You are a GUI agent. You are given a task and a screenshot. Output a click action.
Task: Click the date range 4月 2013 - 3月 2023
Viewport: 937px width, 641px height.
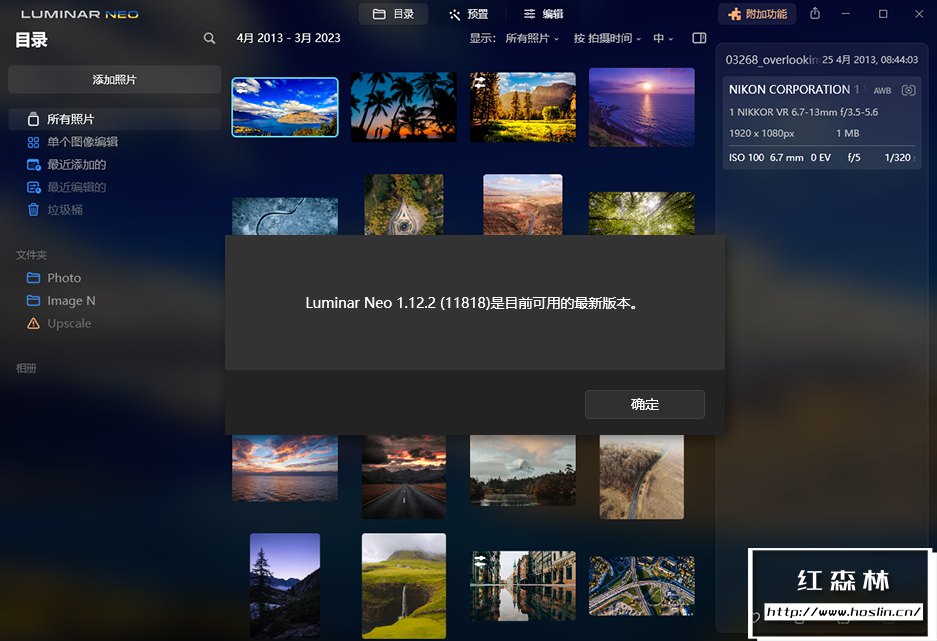click(289, 38)
